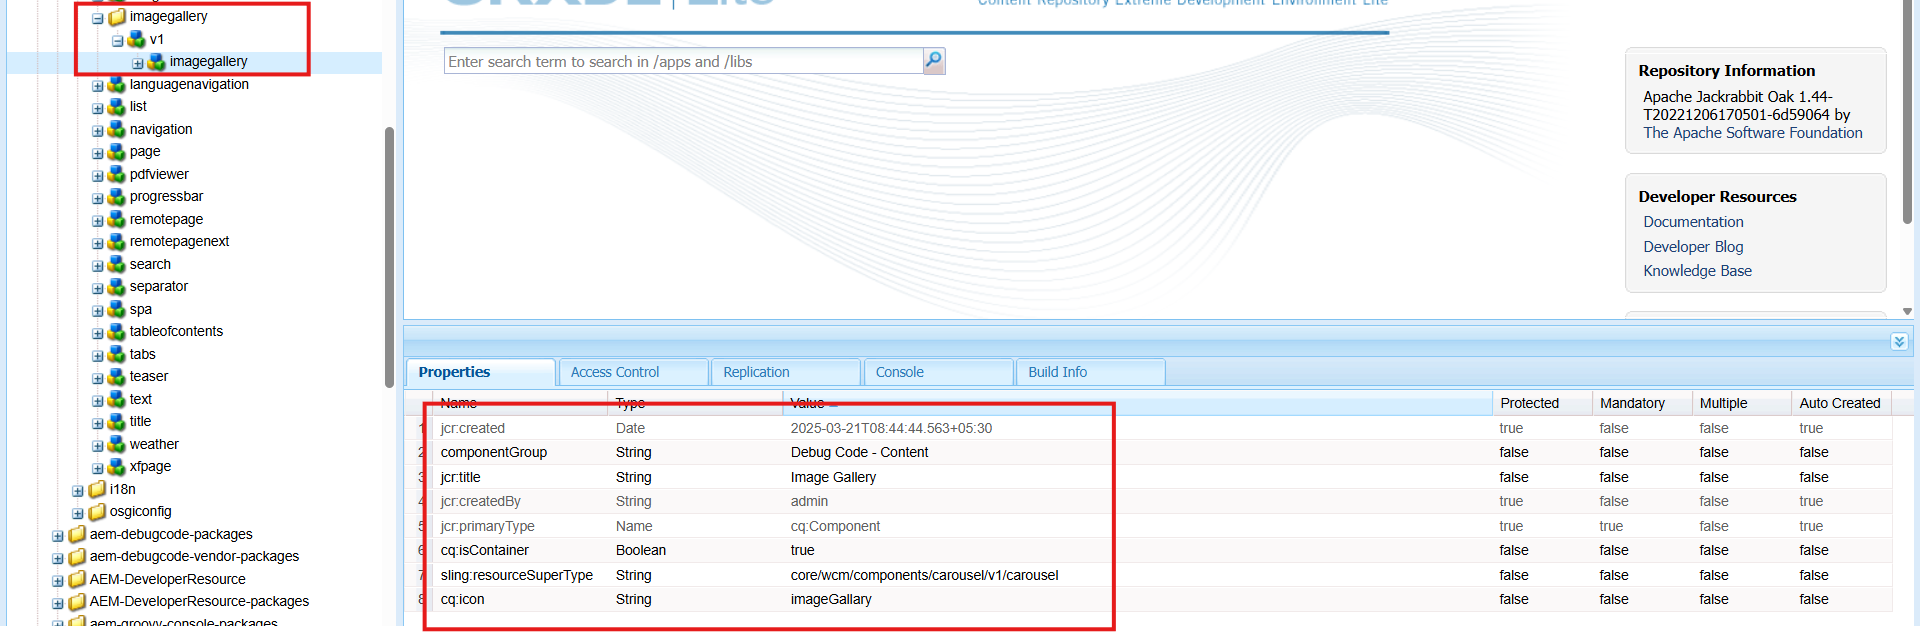Open the Documentation link

(x=1693, y=222)
